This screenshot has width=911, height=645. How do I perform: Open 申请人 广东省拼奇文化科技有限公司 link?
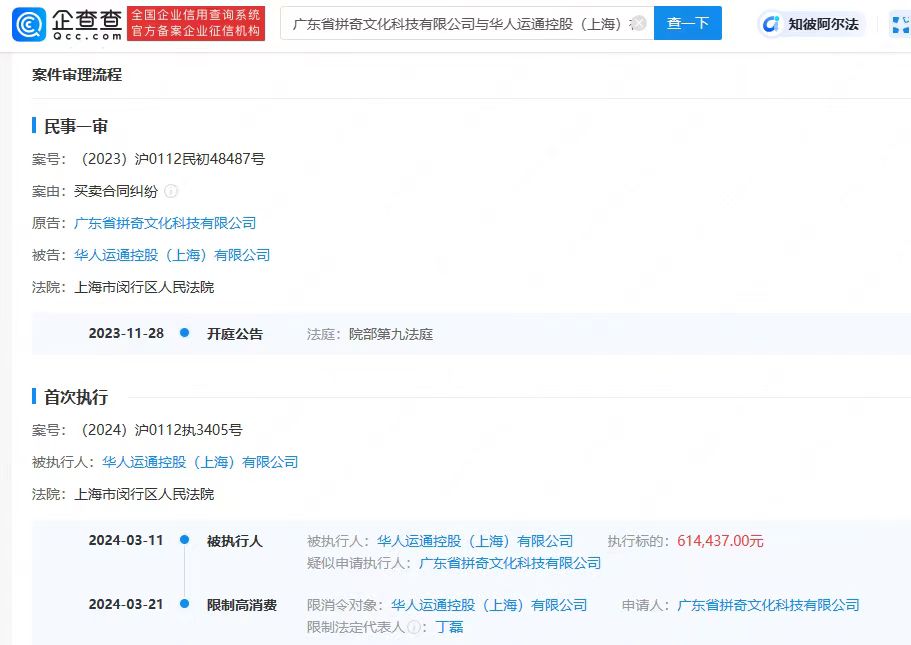tap(768, 605)
